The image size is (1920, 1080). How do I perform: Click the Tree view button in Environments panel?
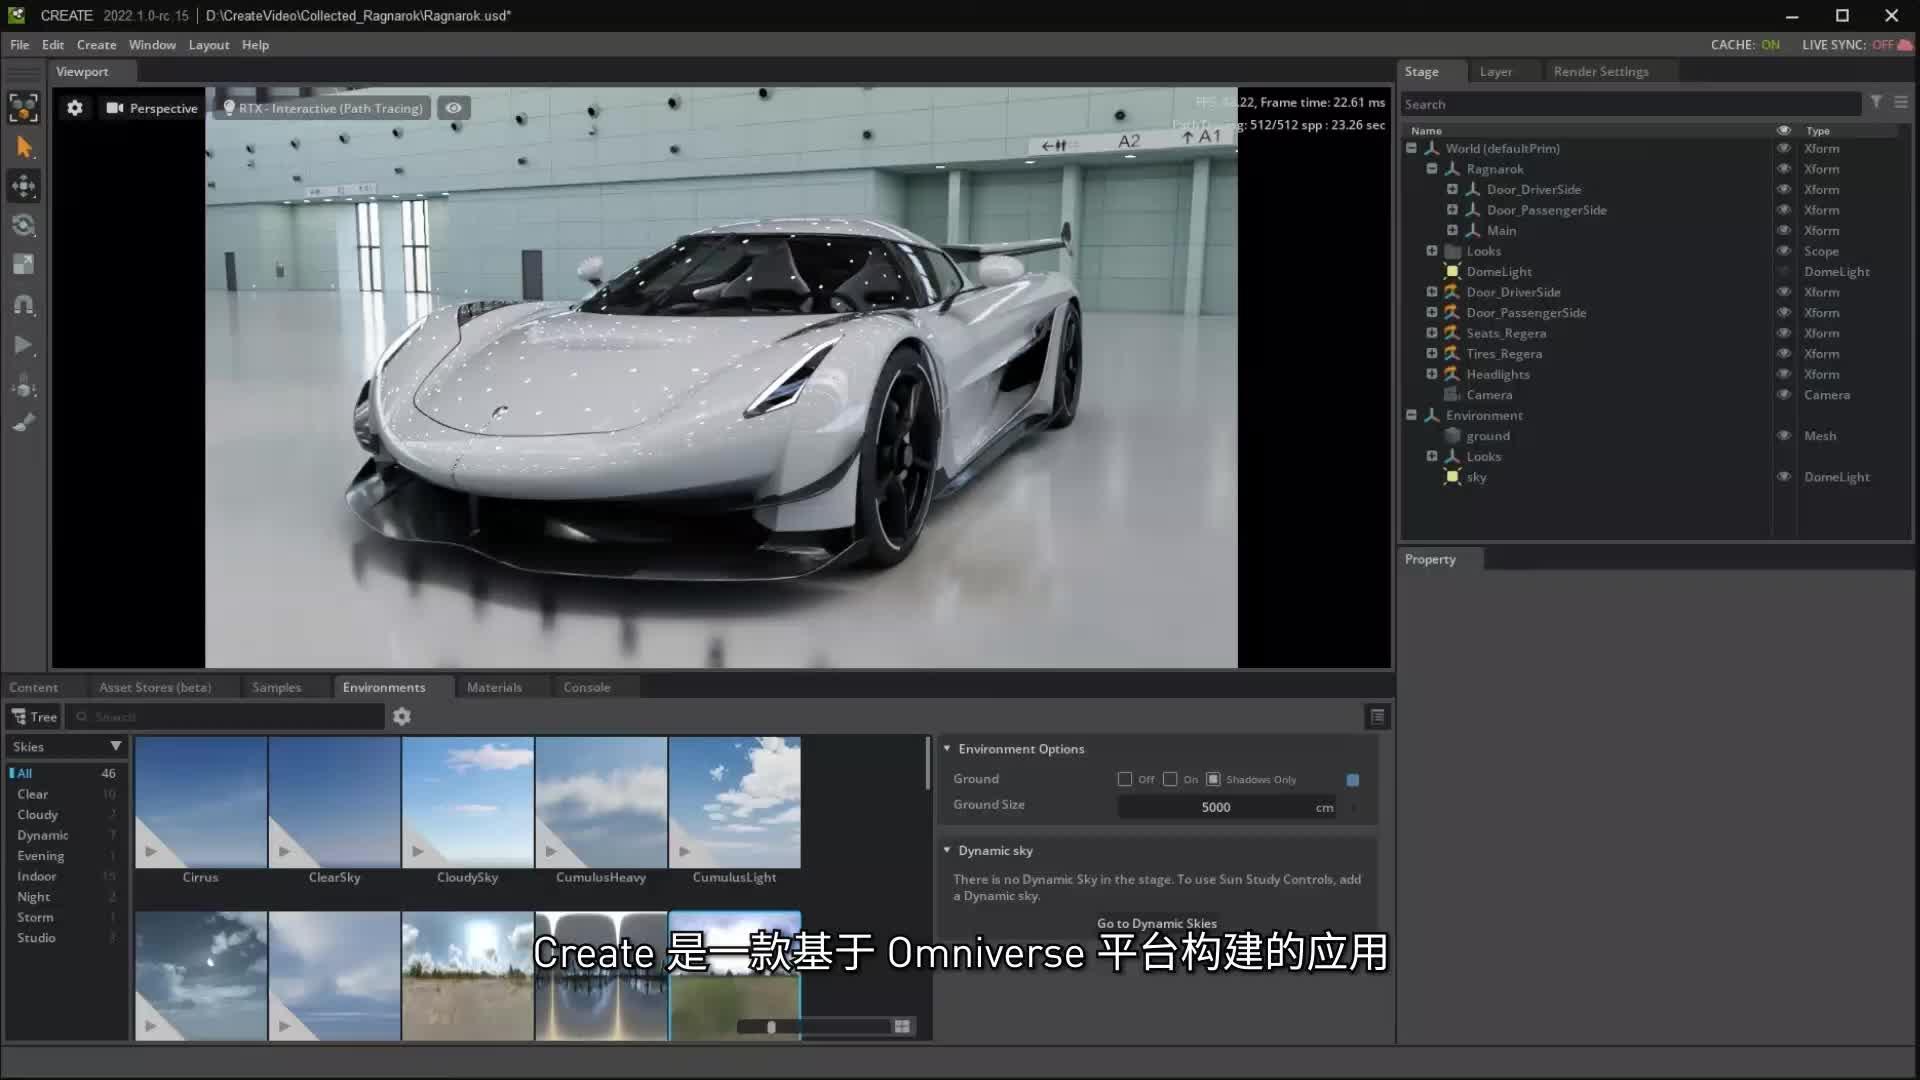(x=32, y=716)
